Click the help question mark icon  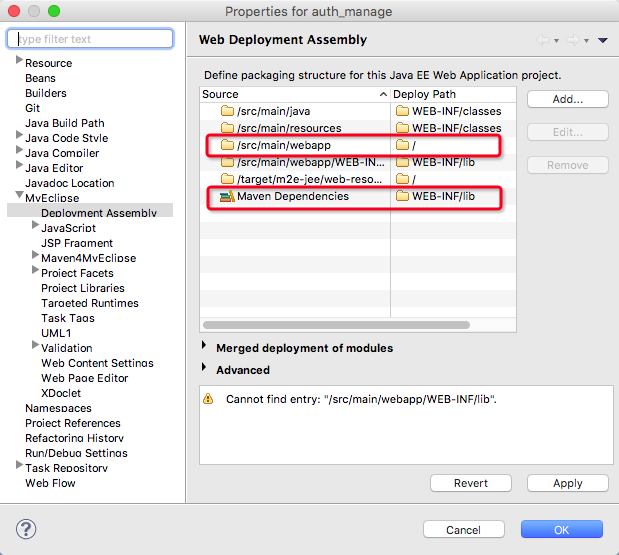(x=27, y=529)
